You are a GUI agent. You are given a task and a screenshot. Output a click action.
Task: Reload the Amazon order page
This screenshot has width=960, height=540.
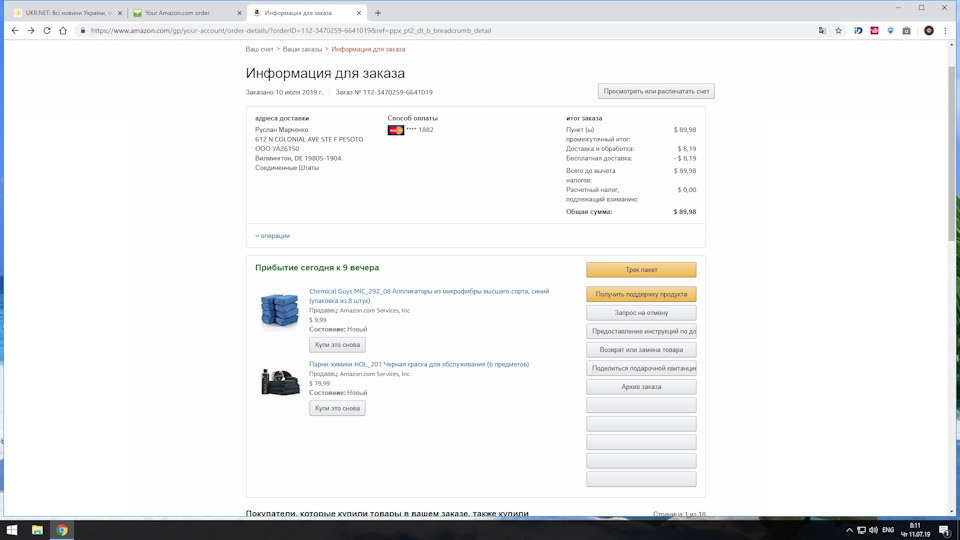coord(47,31)
